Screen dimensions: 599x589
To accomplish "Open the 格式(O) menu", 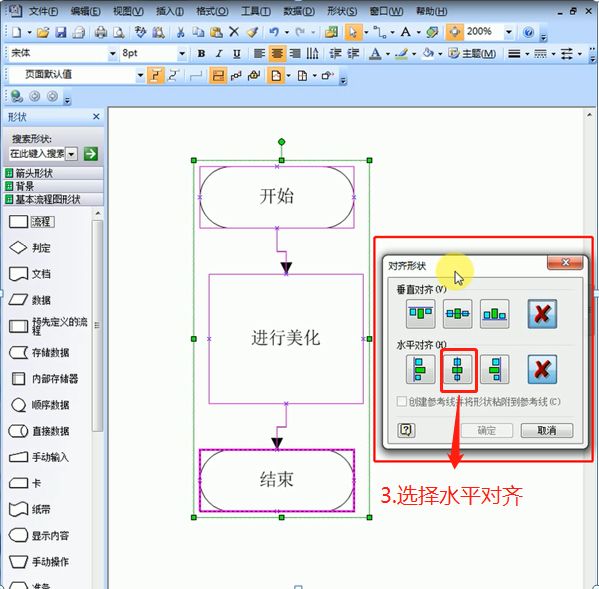I will 212,11.
